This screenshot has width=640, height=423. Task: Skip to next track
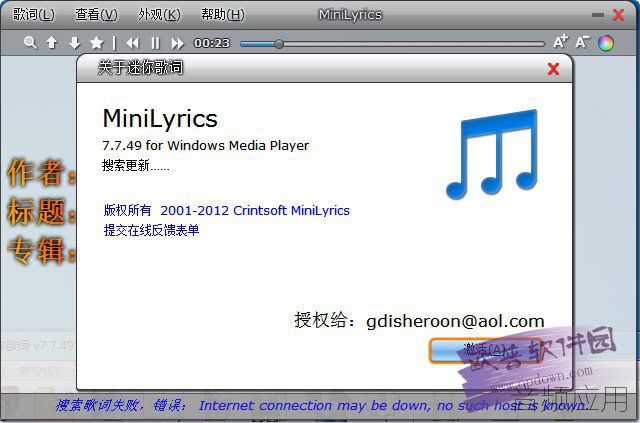click(178, 43)
